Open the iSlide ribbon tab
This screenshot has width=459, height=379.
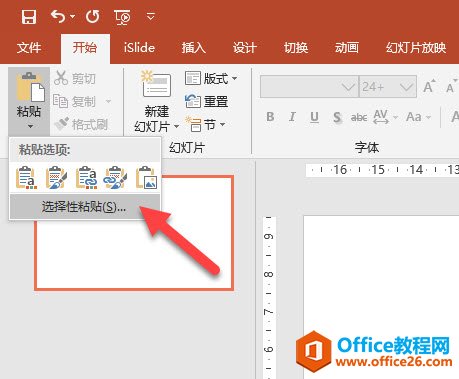pyautogui.click(x=139, y=48)
